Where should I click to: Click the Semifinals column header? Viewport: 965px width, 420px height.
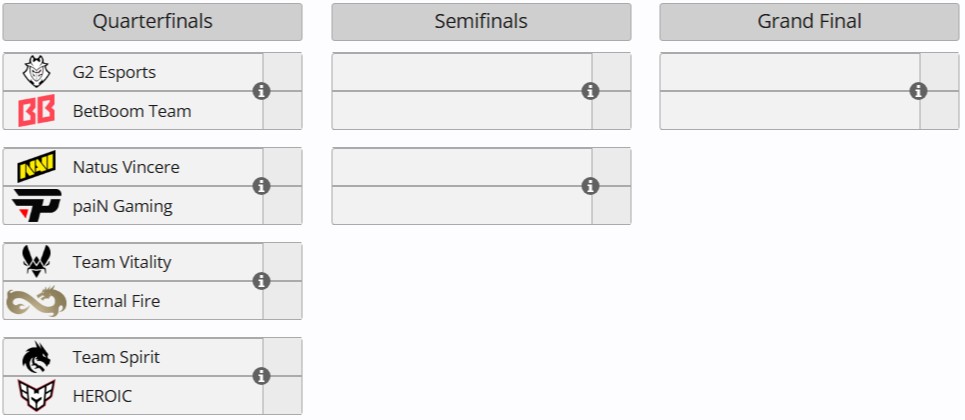coord(481,22)
